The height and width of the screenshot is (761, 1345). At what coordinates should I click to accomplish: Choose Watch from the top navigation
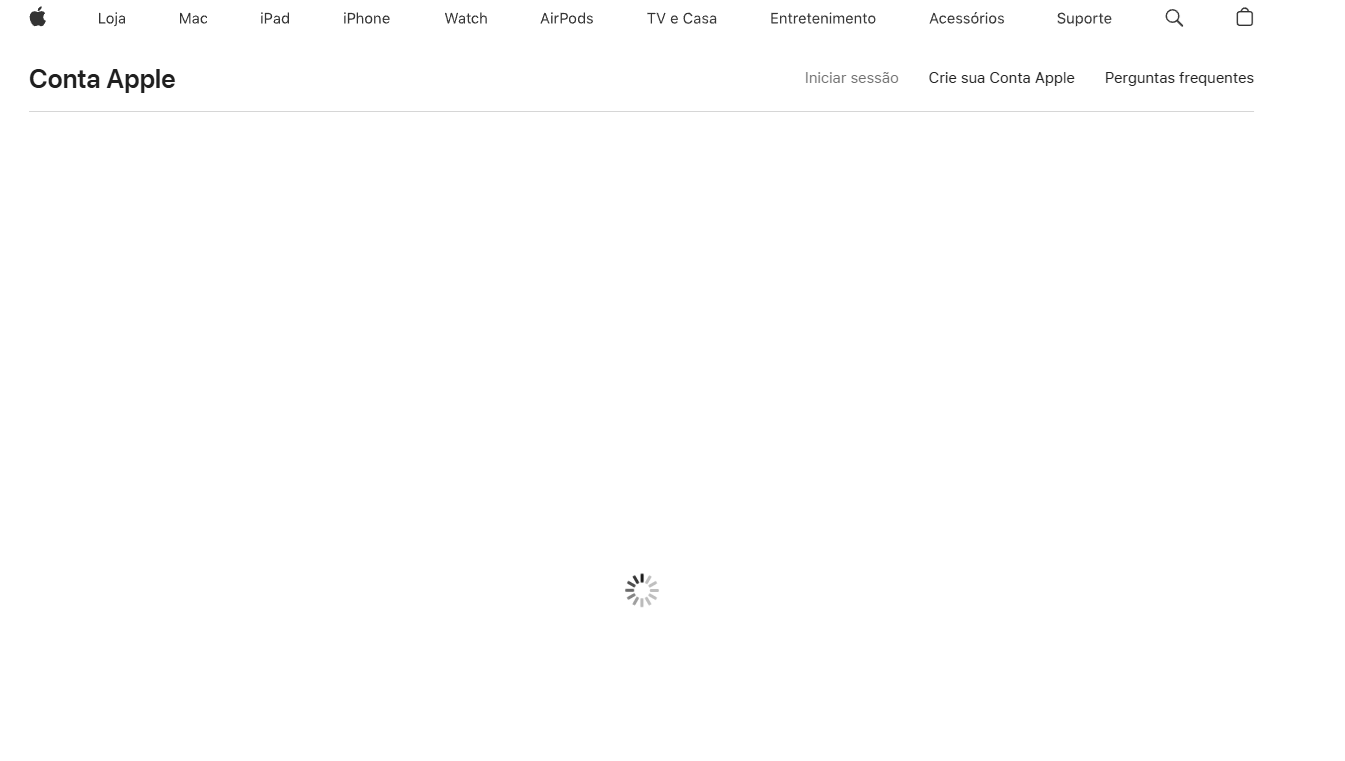coord(466,19)
